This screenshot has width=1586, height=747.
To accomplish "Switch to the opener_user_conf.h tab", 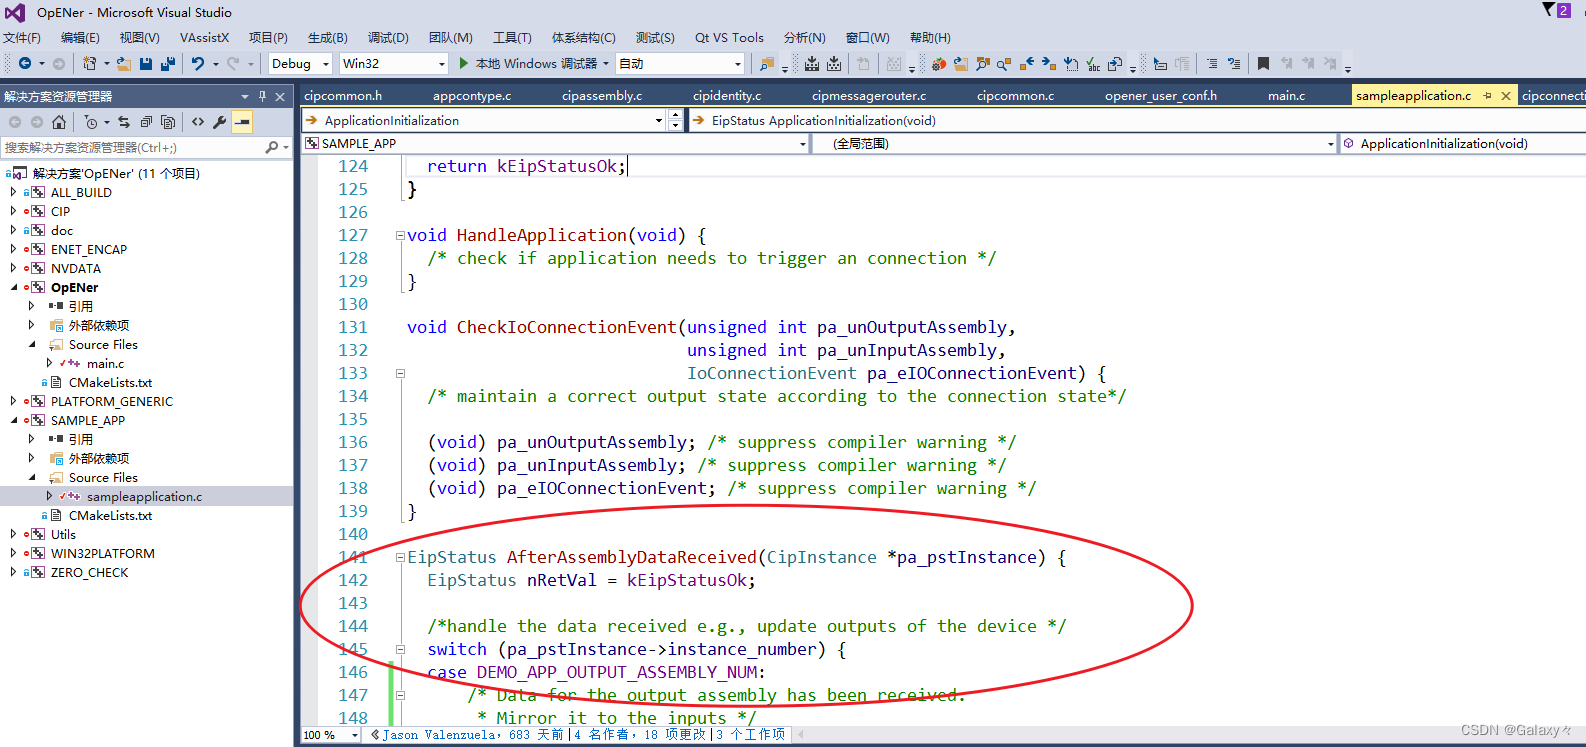I will tap(1161, 96).
